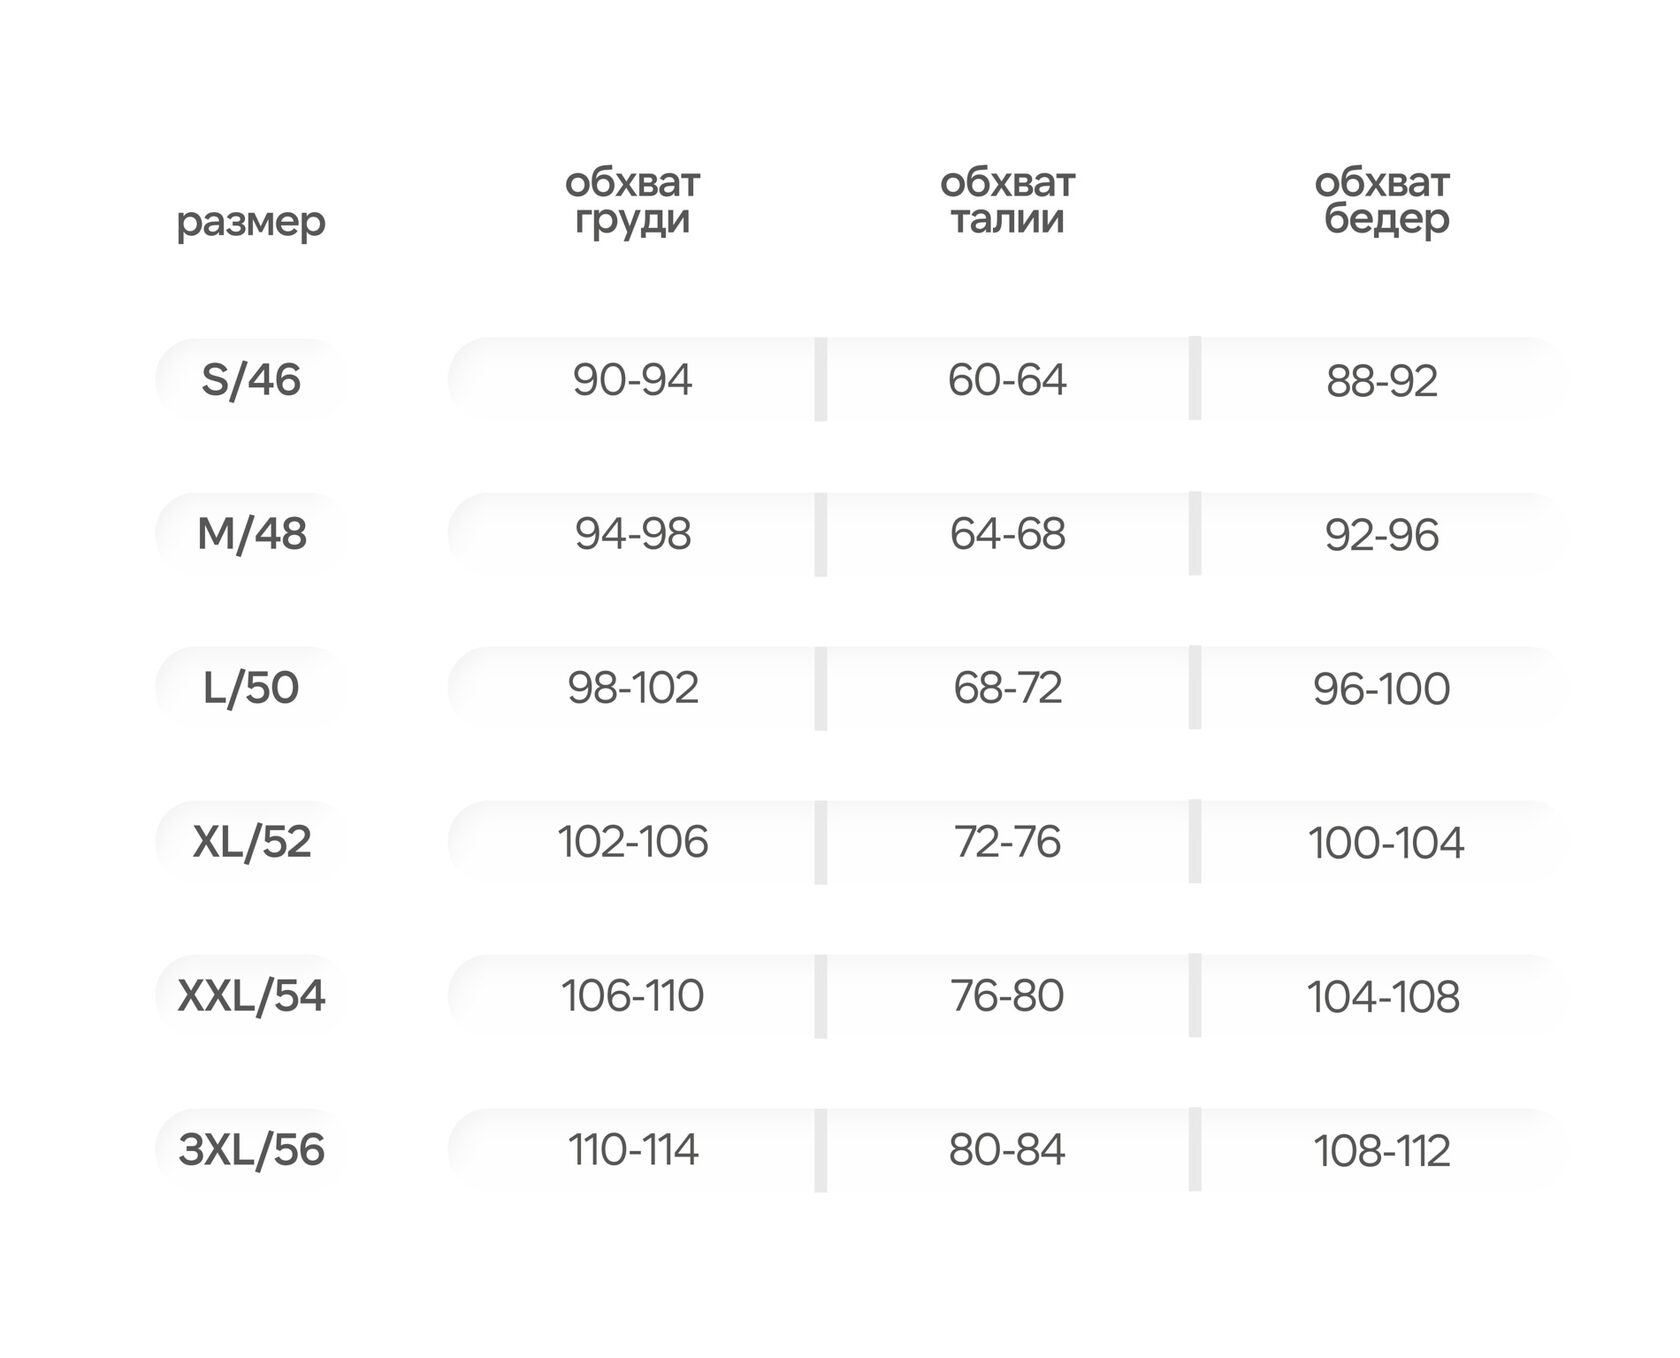Click chest value 98-102 cell

(x=632, y=688)
